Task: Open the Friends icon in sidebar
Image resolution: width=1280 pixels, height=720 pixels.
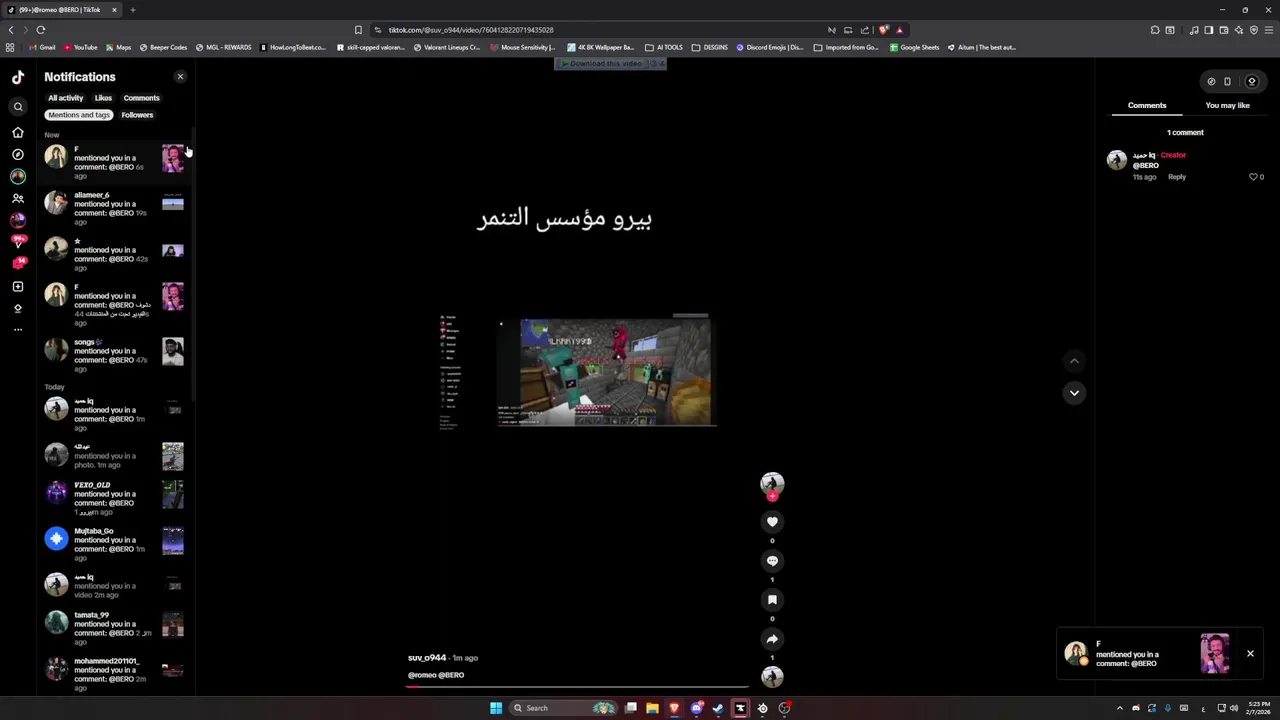Action: [x=18, y=198]
